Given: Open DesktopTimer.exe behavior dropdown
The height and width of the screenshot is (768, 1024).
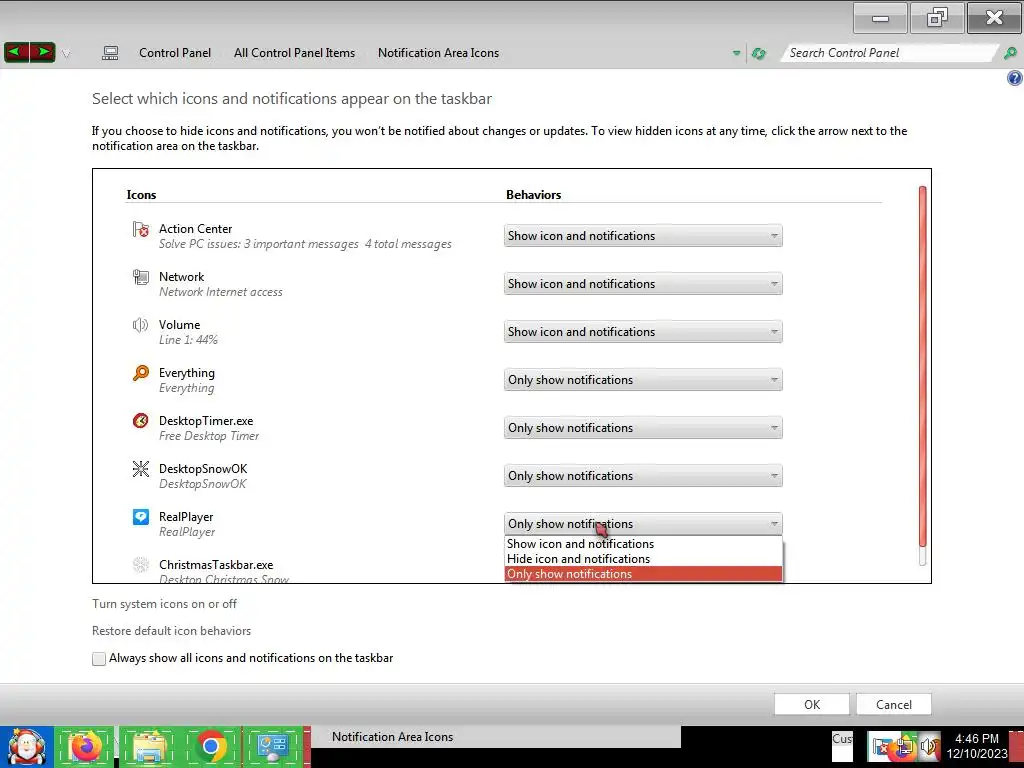Looking at the screenshot, I should point(643,428).
